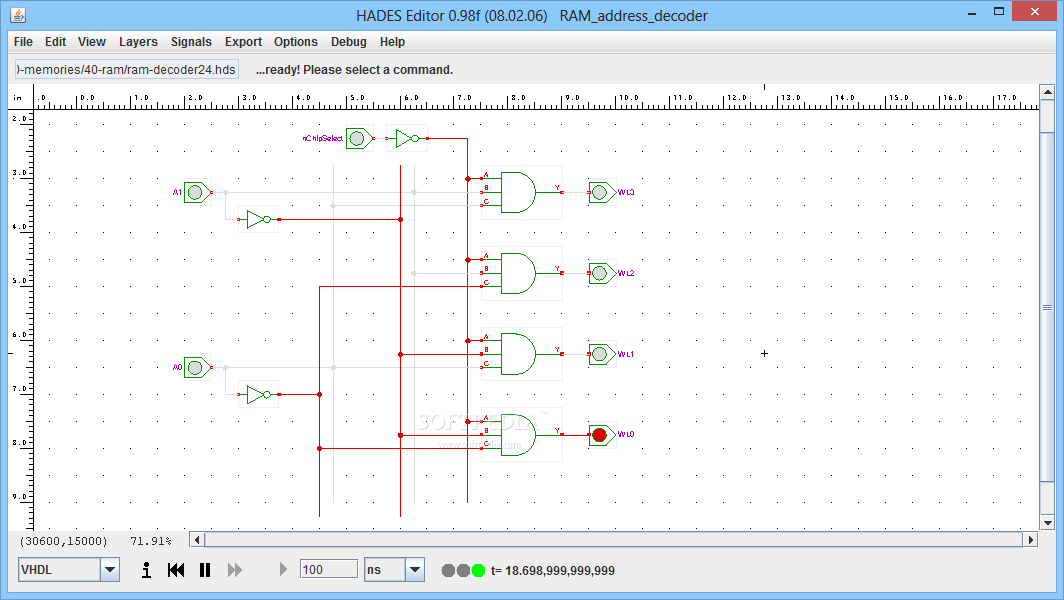1064x600 pixels.
Task: Open the Debug menu
Action: coord(348,41)
